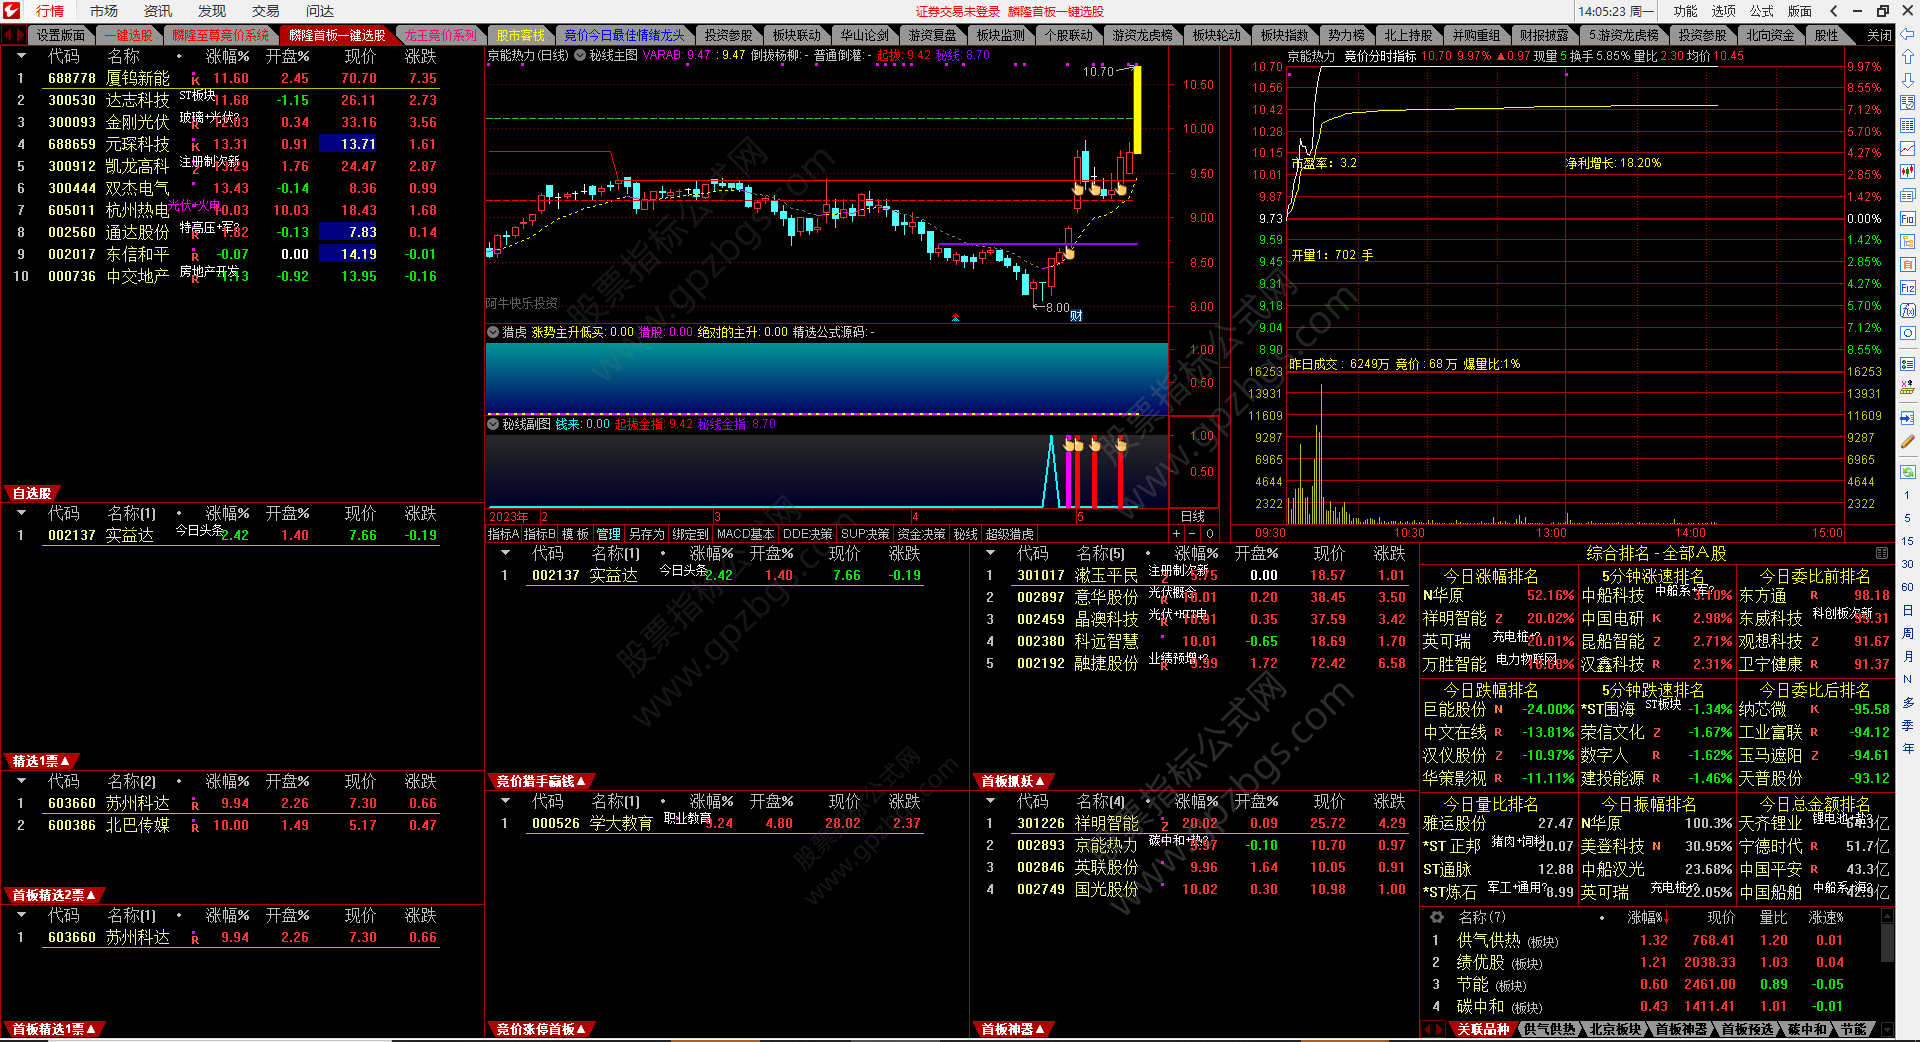Viewport: 1920px width, 1042px height.
Task: Open dropdown triangle in 自选股 list header
Action: pos(21,513)
